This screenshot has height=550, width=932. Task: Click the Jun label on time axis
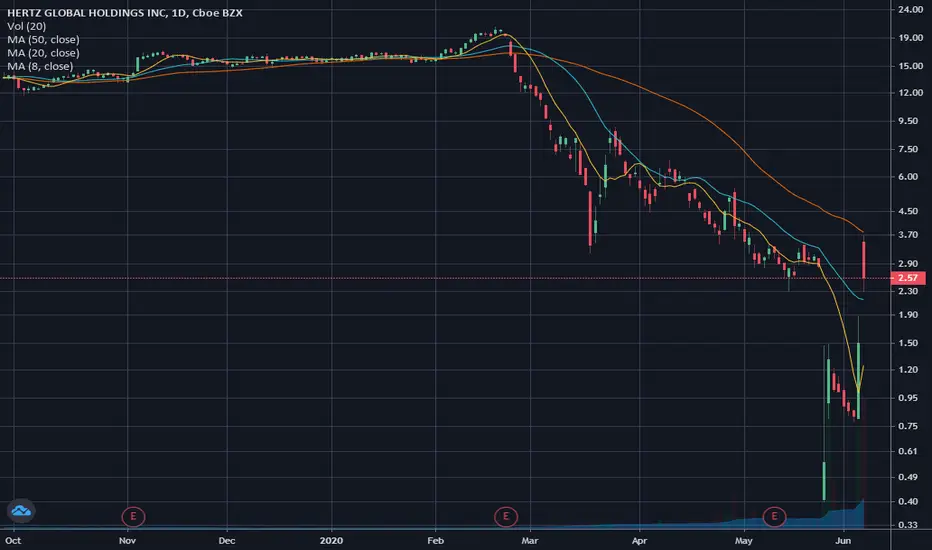pos(843,540)
